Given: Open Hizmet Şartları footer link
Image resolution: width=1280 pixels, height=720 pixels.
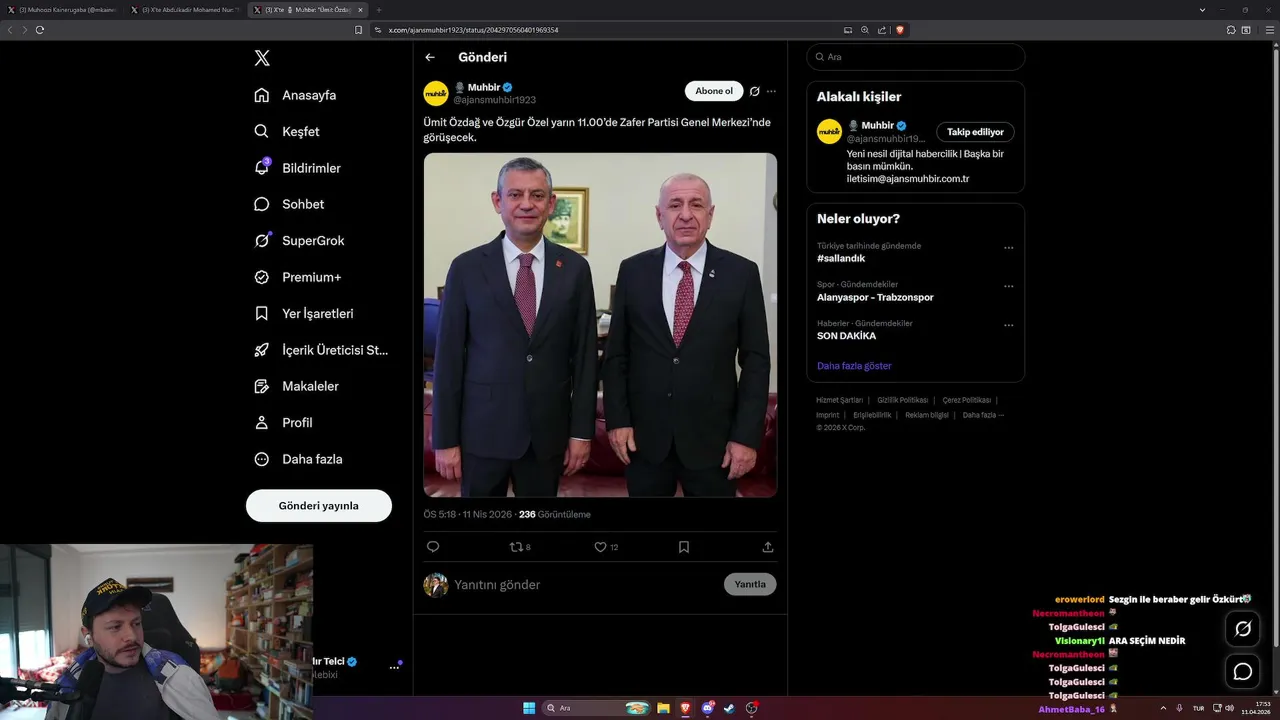Looking at the screenshot, I should (x=839, y=400).
